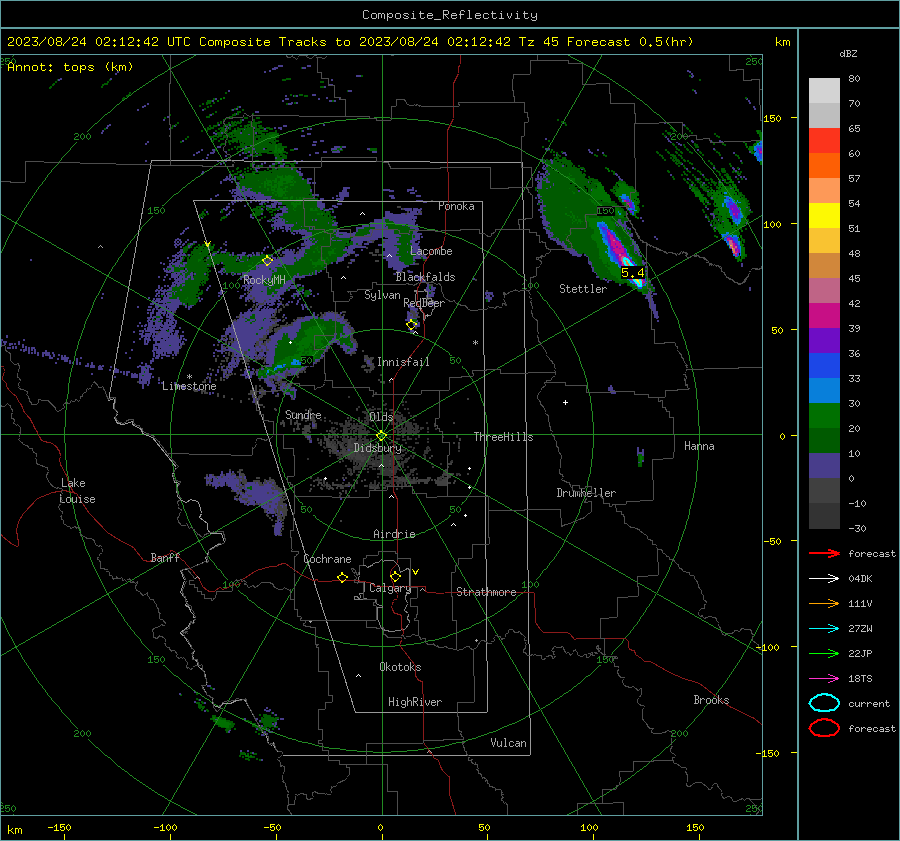Click the green 22JP arrow legend entry
The height and width of the screenshot is (841, 900).
824,653
